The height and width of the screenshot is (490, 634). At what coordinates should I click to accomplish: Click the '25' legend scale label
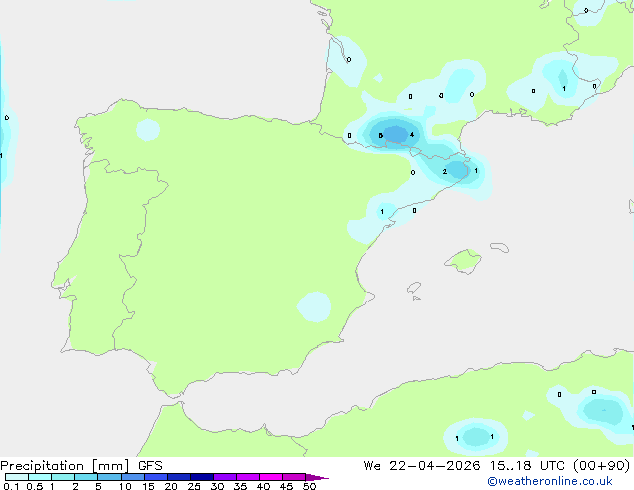194,486
